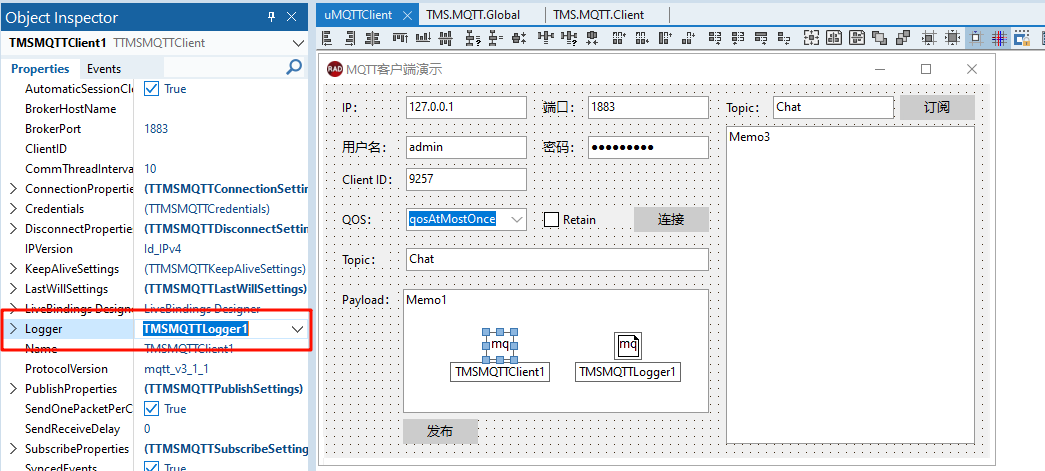Tick the Retain checkbox on the form
Screen dimensions: 1045x471
point(551,219)
